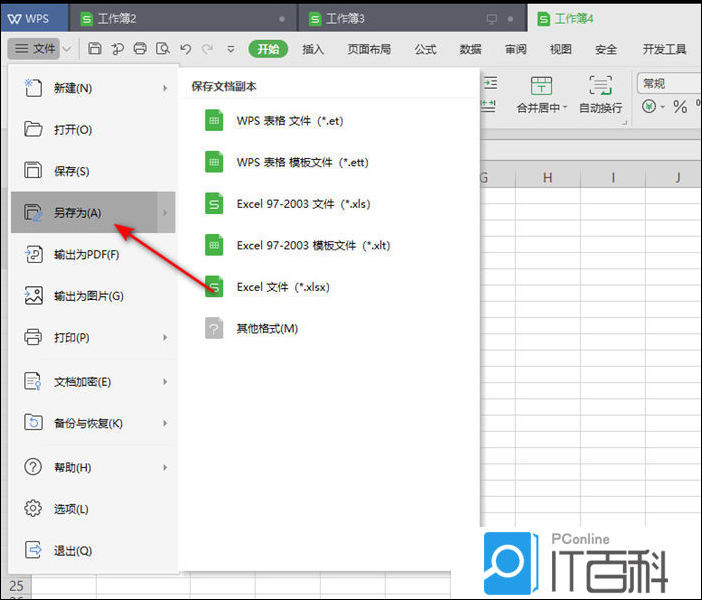Switch to the 工作簿3 document tab

click(x=412, y=18)
